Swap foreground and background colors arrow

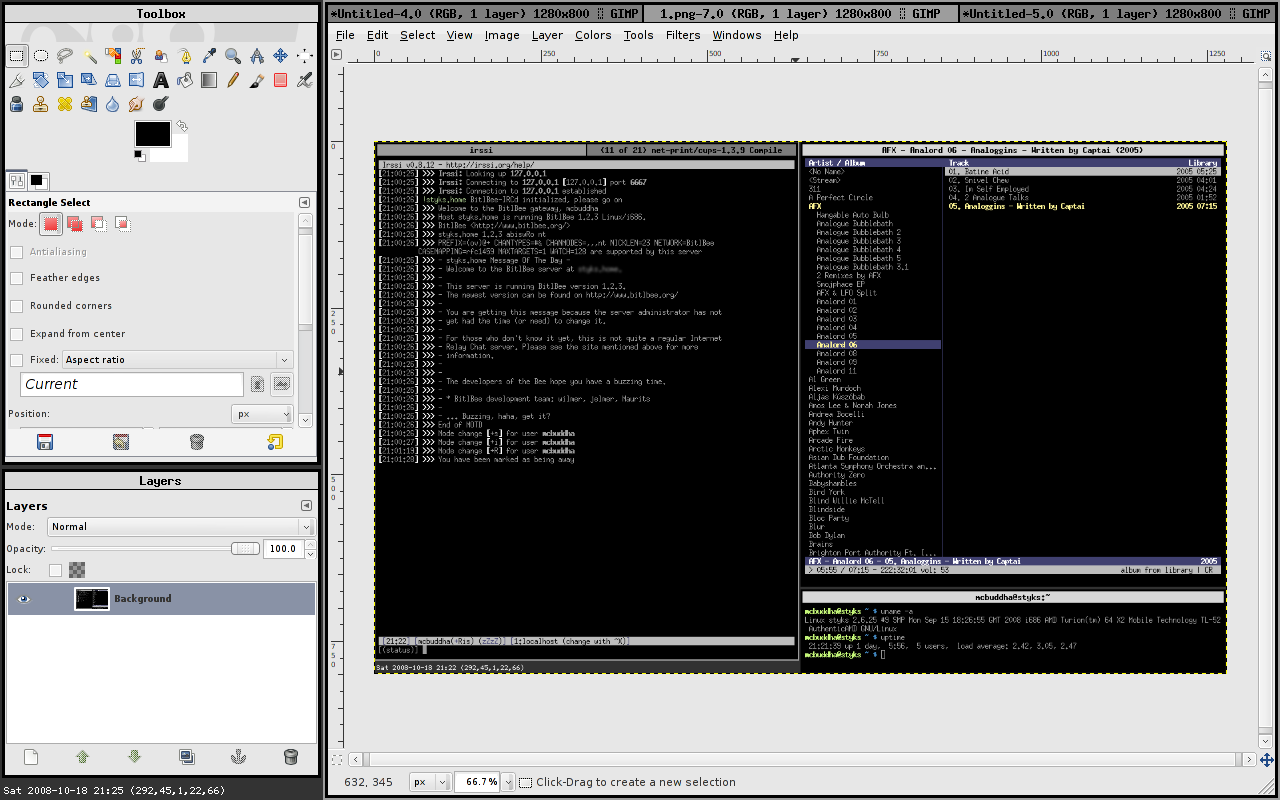182,126
